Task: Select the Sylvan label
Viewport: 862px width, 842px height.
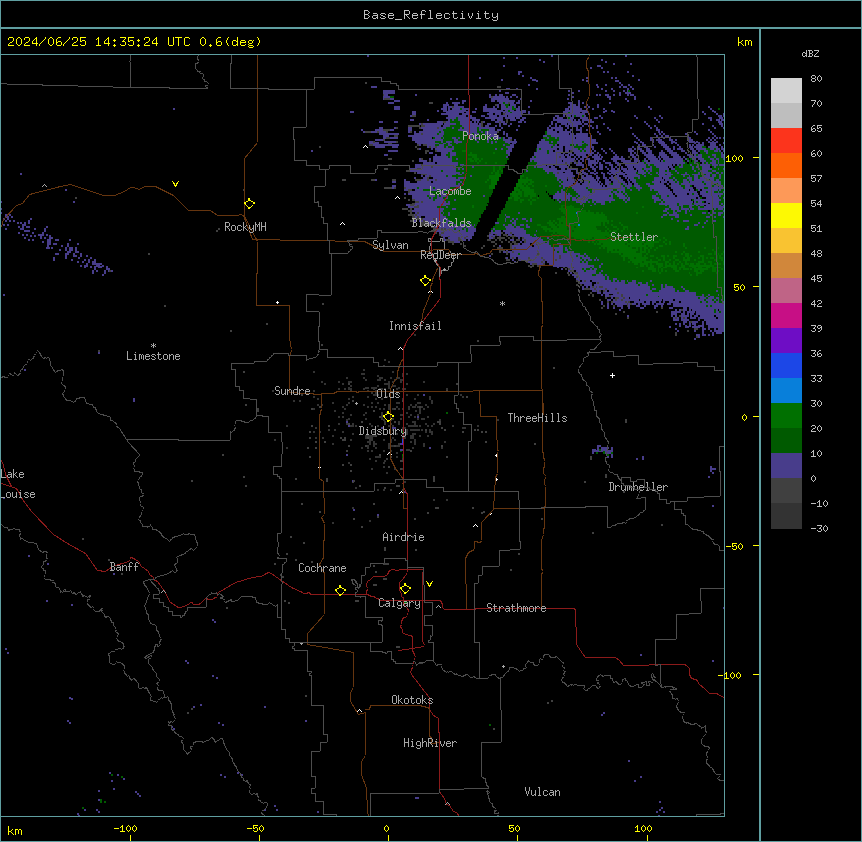Action: [390, 245]
